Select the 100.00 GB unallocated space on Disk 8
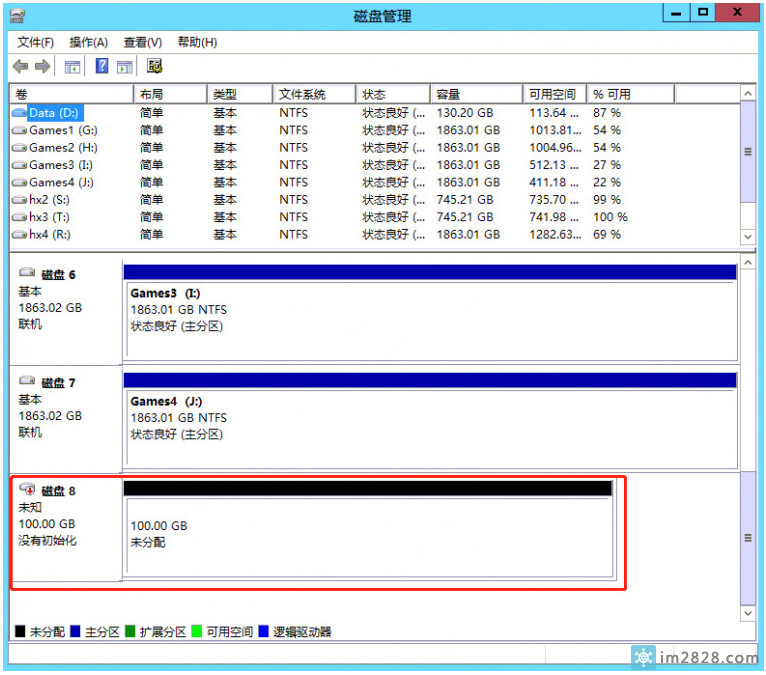 366,535
